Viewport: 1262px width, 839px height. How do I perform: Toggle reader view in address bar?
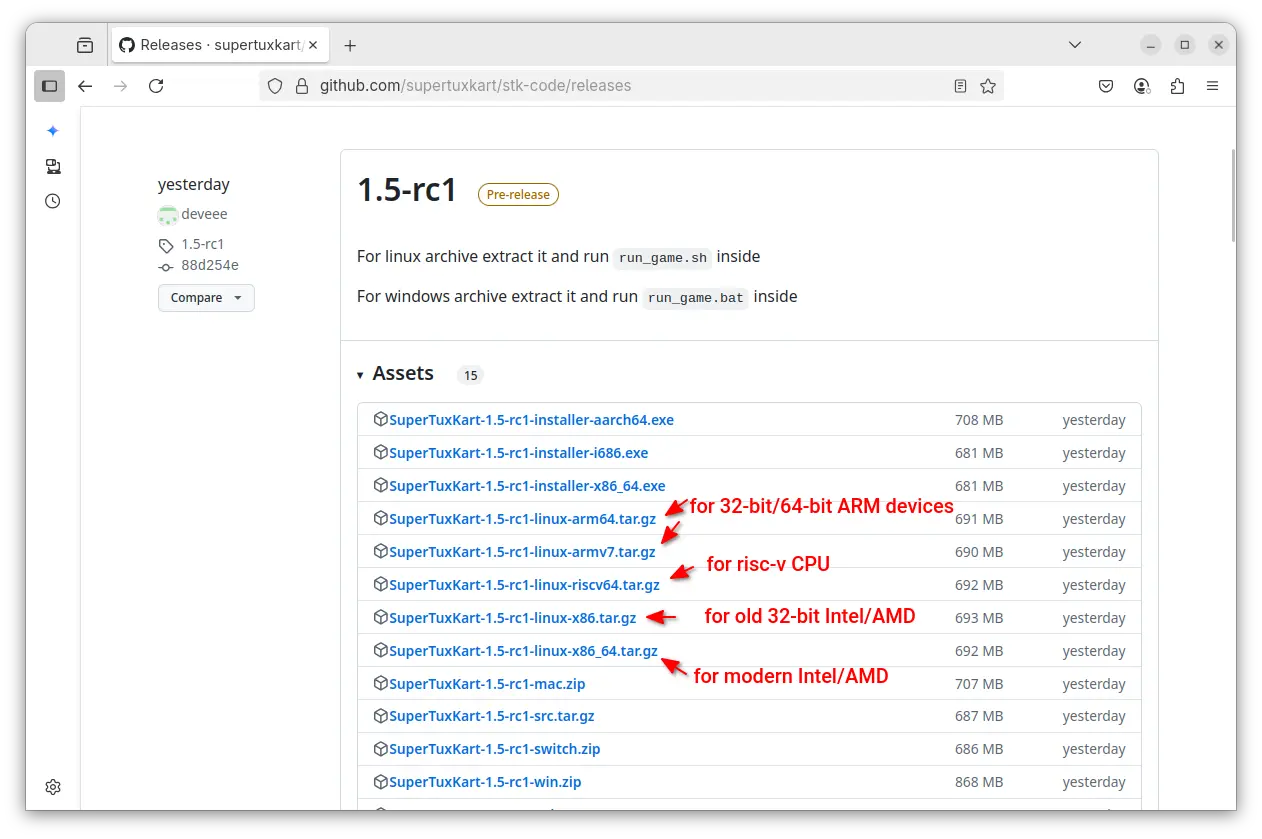click(x=960, y=86)
